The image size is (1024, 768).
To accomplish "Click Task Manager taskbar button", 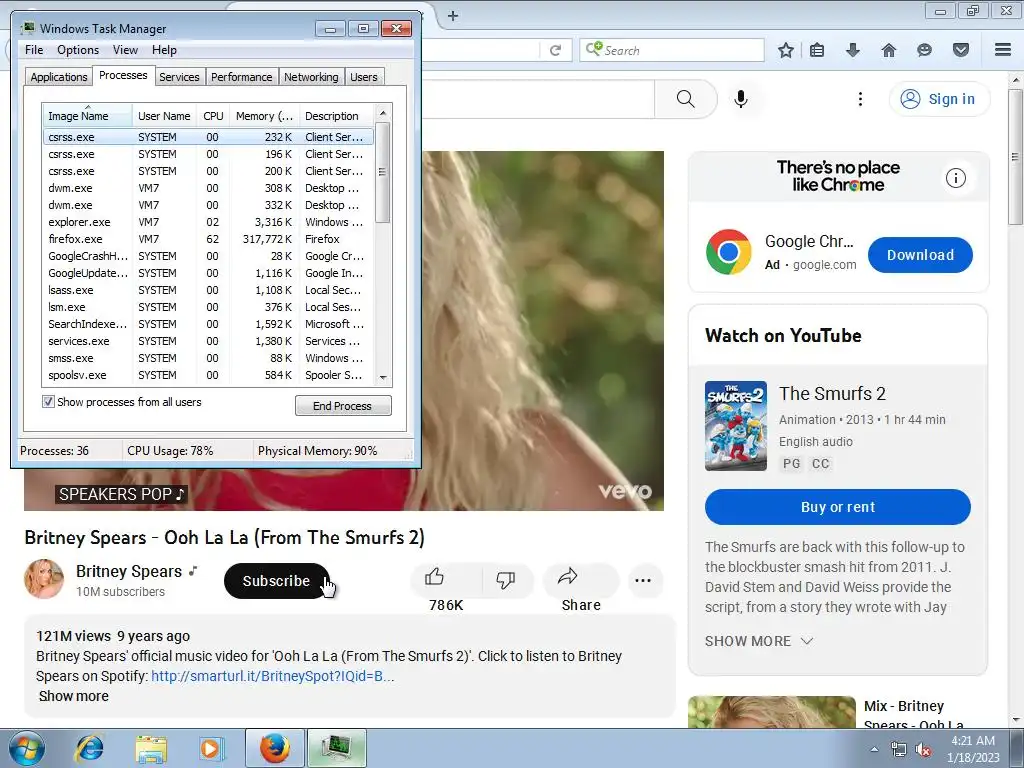I will [337, 748].
